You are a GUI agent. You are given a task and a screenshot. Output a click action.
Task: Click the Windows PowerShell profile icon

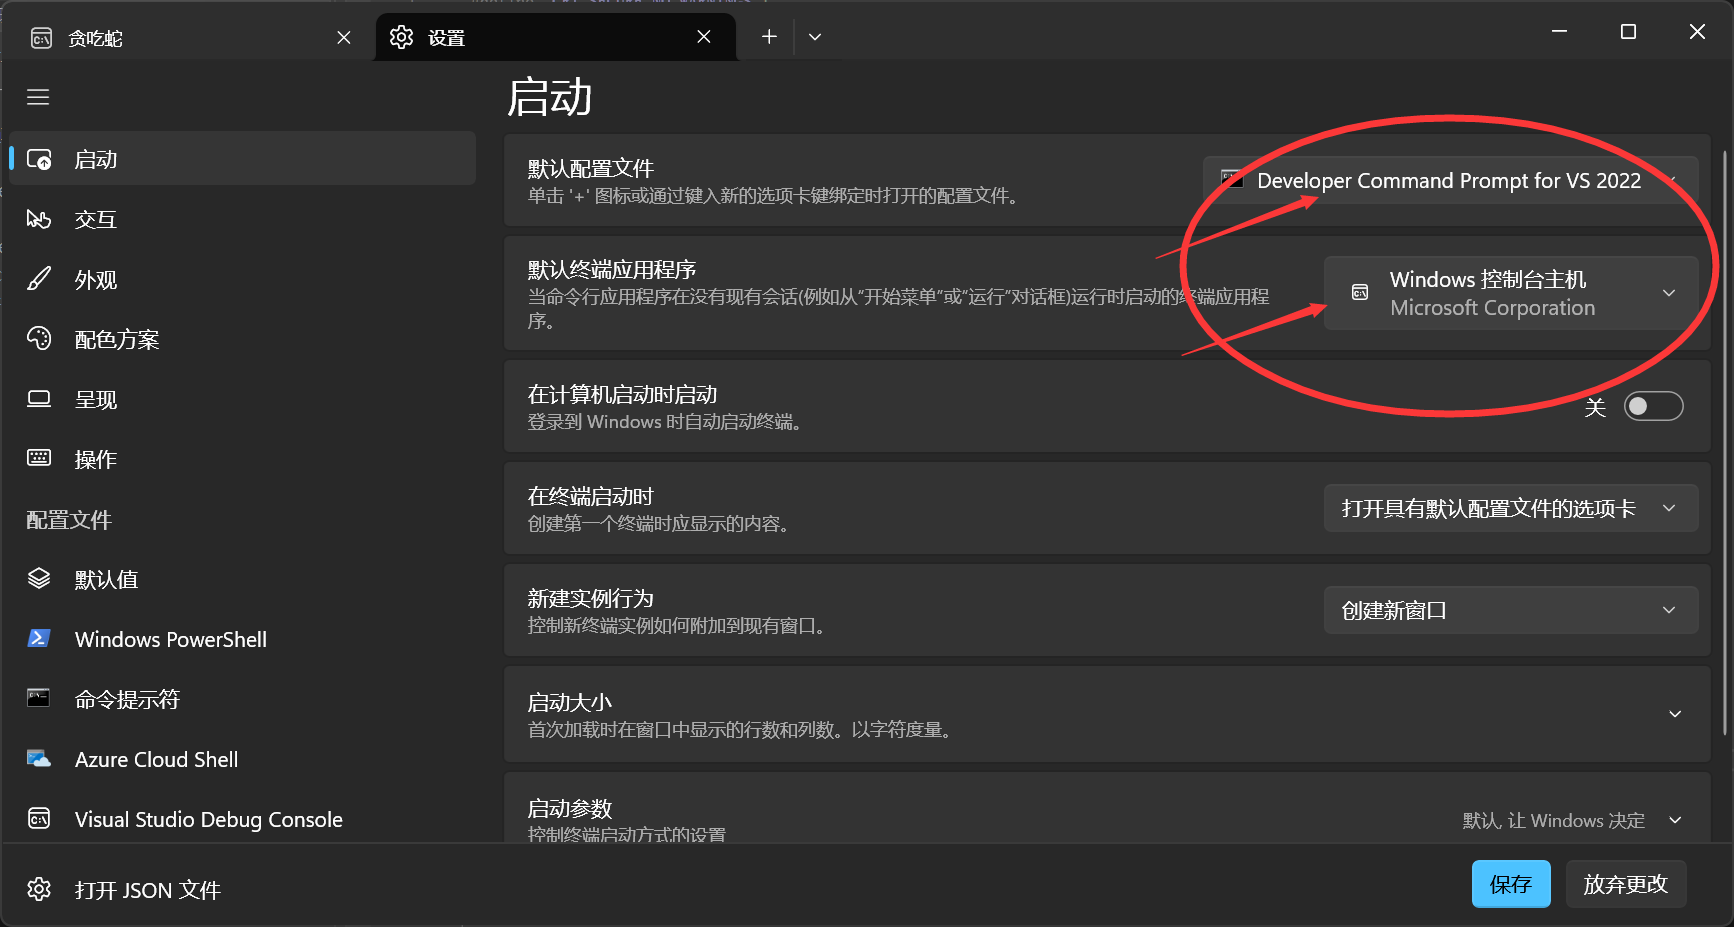39,638
